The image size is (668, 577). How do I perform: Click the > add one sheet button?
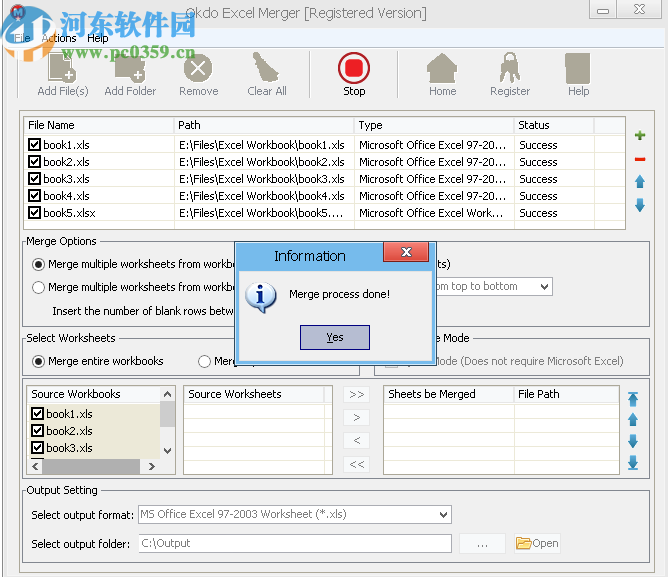pyautogui.click(x=357, y=417)
